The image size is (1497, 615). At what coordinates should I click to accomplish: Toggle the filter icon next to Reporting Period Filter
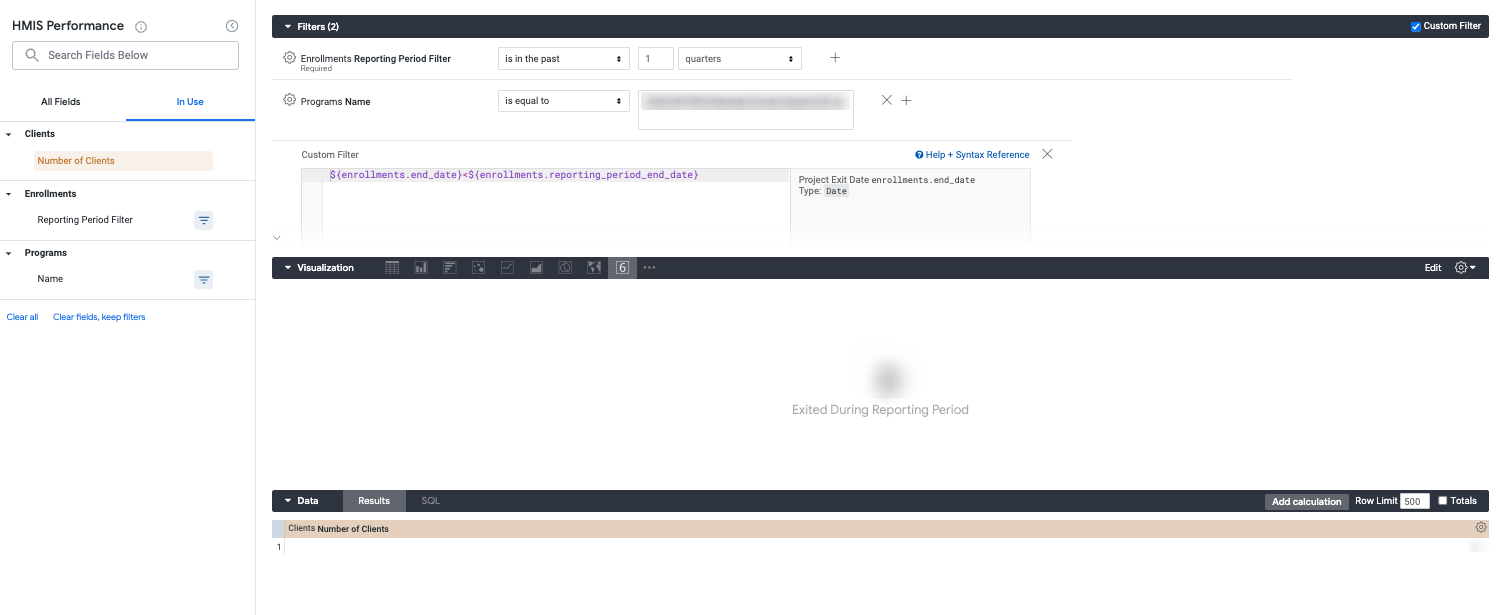pyautogui.click(x=203, y=220)
